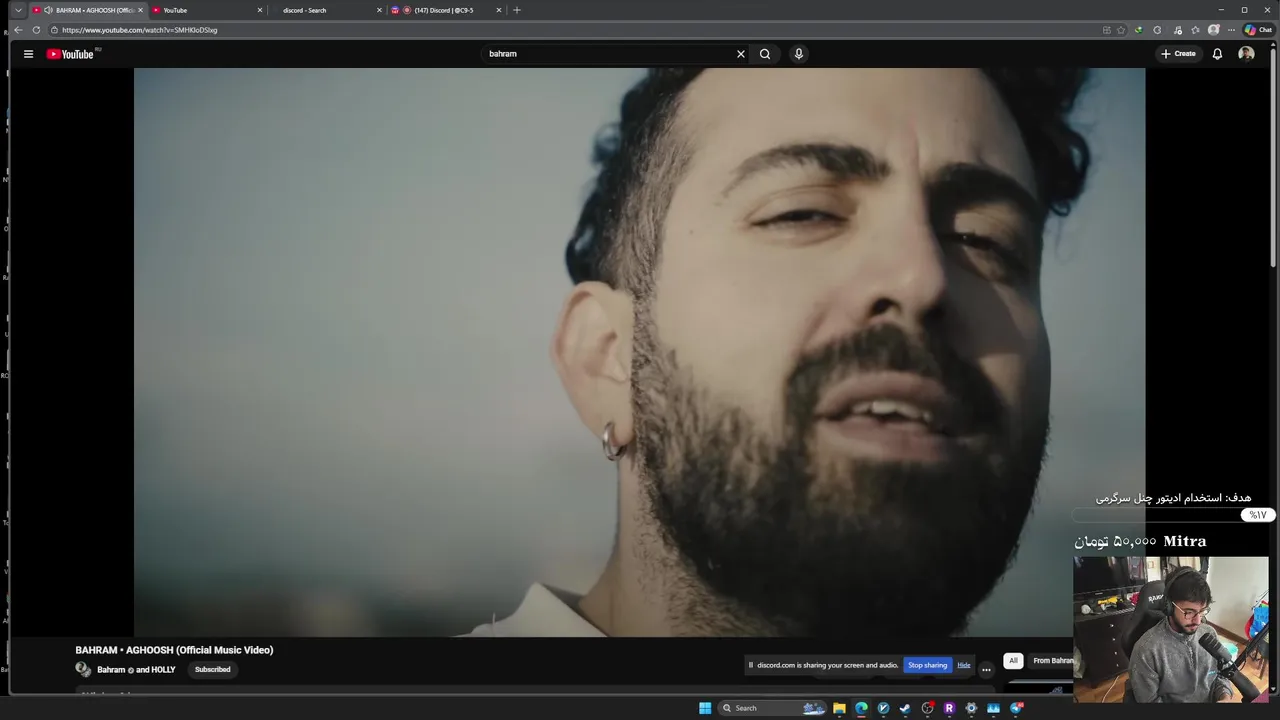The width and height of the screenshot is (1280, 720).
Task: Switch to the 'discord - Search' tab
Action: 327,10
